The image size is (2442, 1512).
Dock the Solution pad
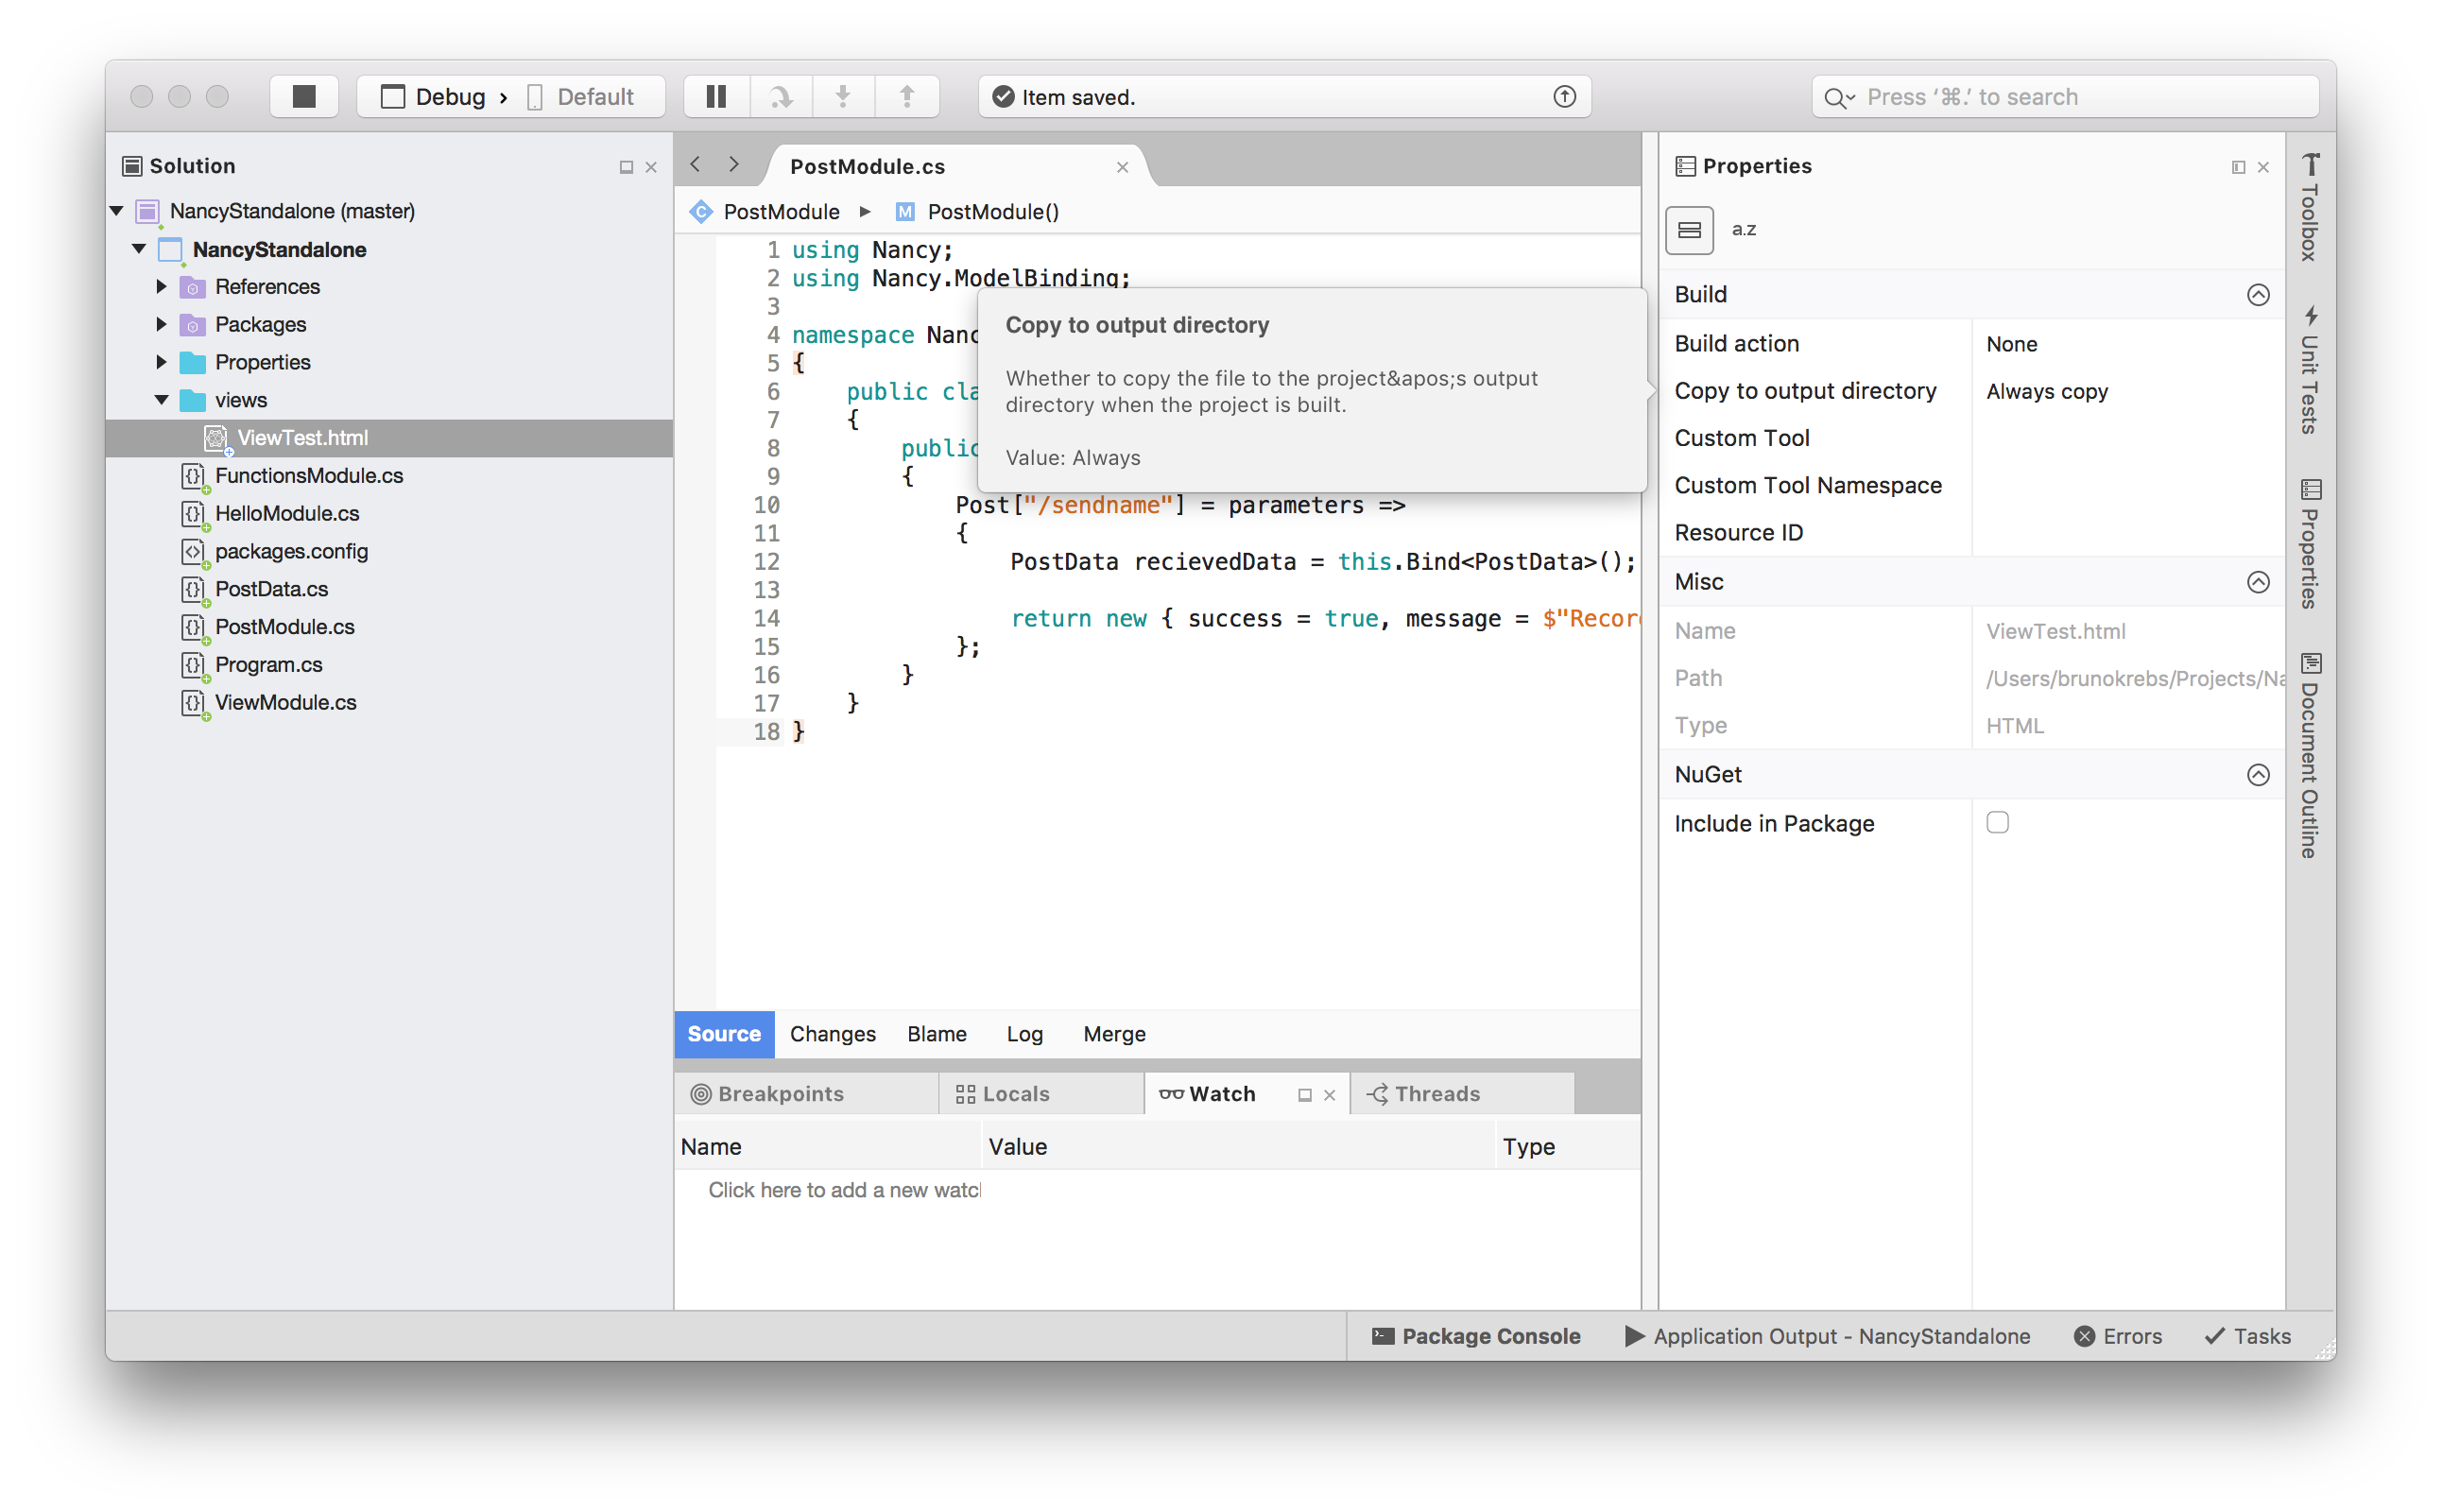coord(626,167)
